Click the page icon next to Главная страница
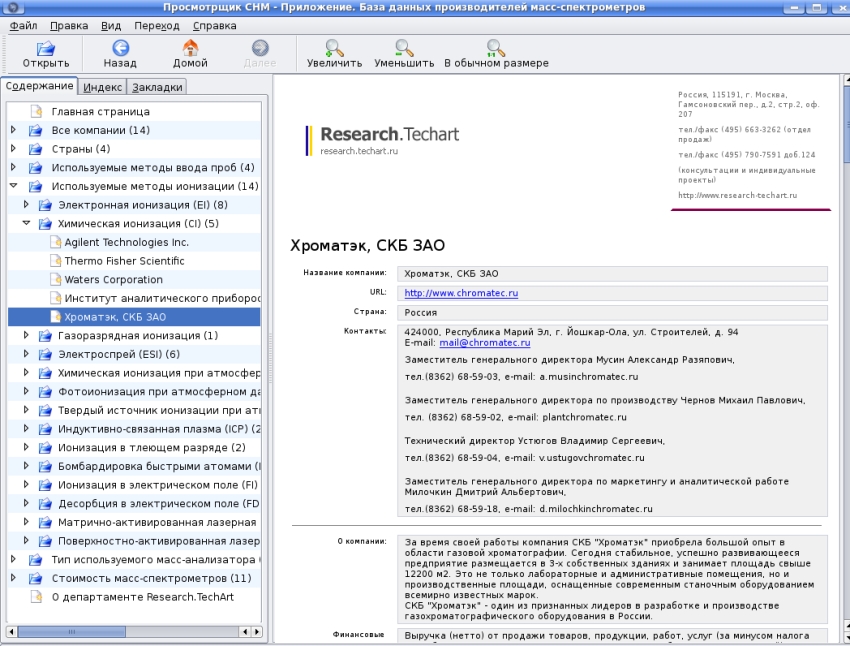The height and width of the screenshot is (646, 850). [x=37, y=112]
